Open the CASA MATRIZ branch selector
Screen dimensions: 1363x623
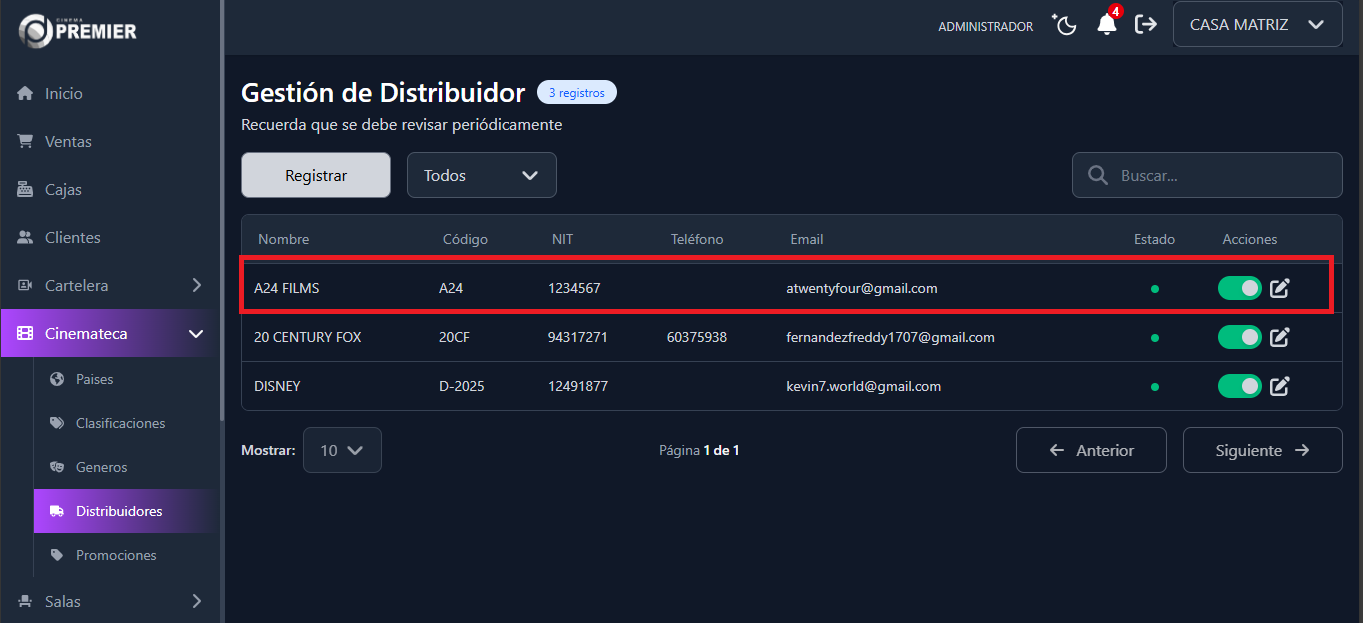pyautogui.click(x=1257, y=25)
